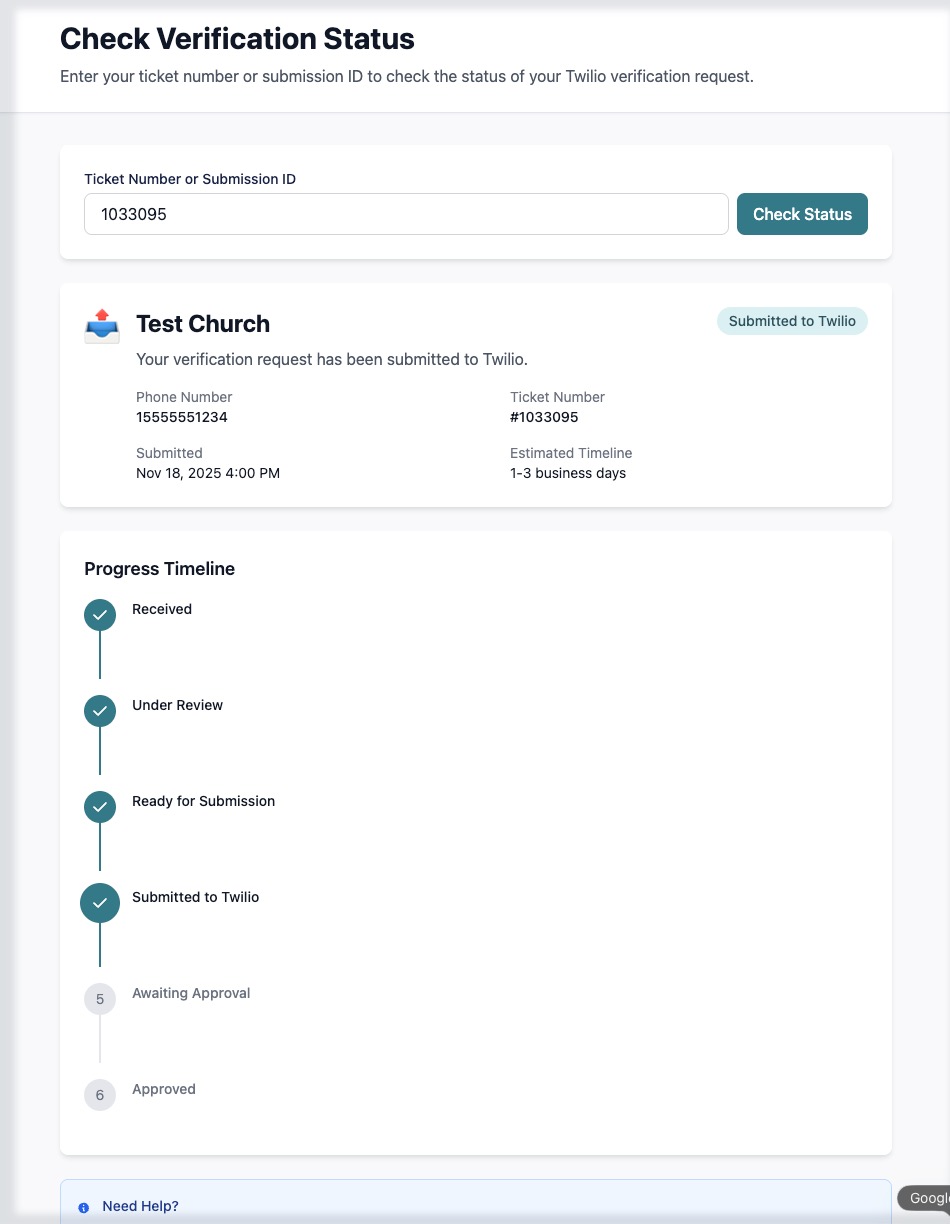This screenshot has height=1224, width=950.
Task: Click the Received step checkmark icon
Action: click(100, 615)
